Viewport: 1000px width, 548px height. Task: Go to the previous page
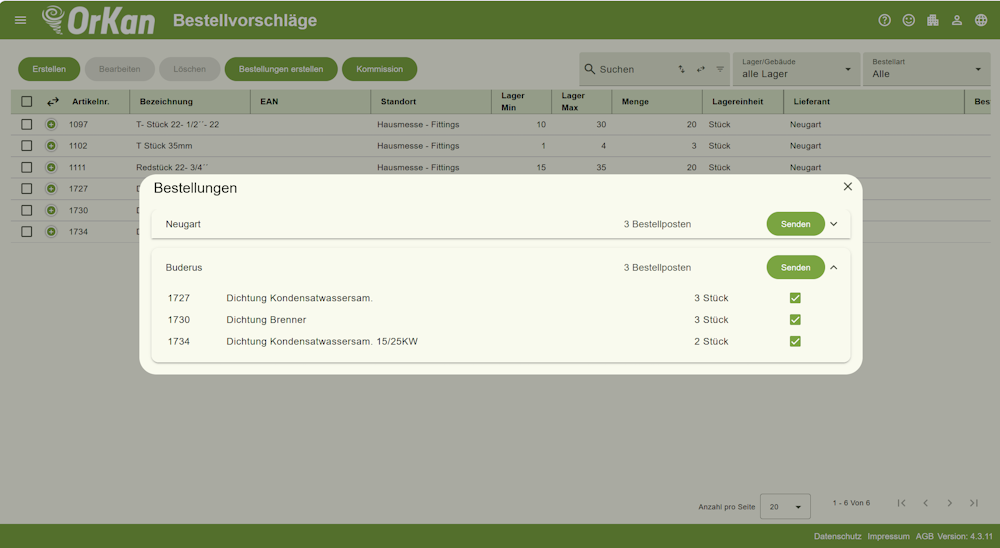click(x=925, y=503)
